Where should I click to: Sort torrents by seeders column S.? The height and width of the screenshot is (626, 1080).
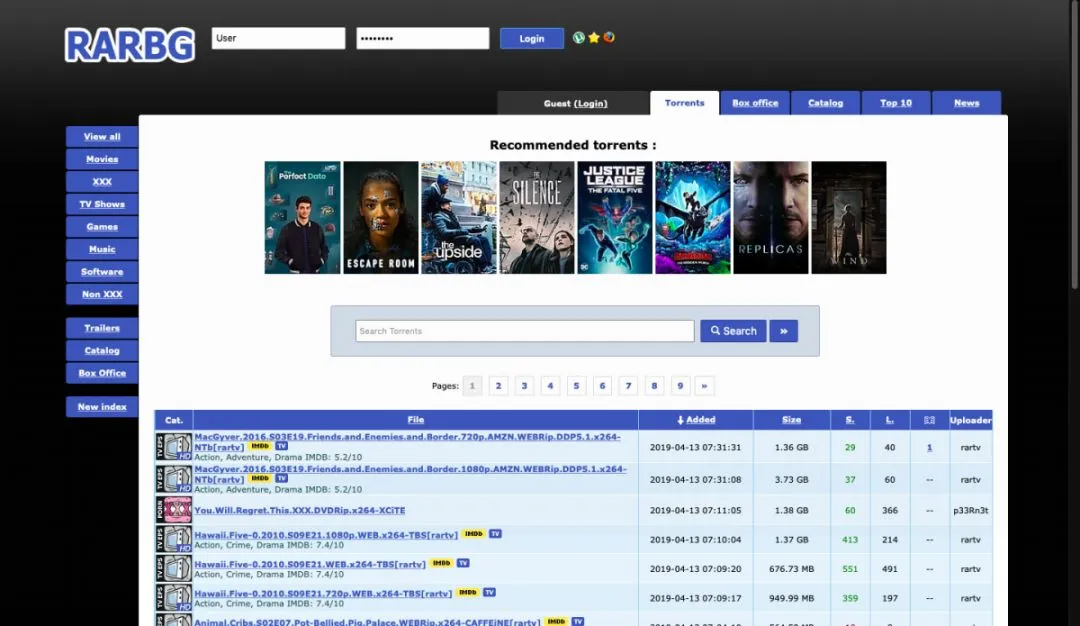coord(850,420)
